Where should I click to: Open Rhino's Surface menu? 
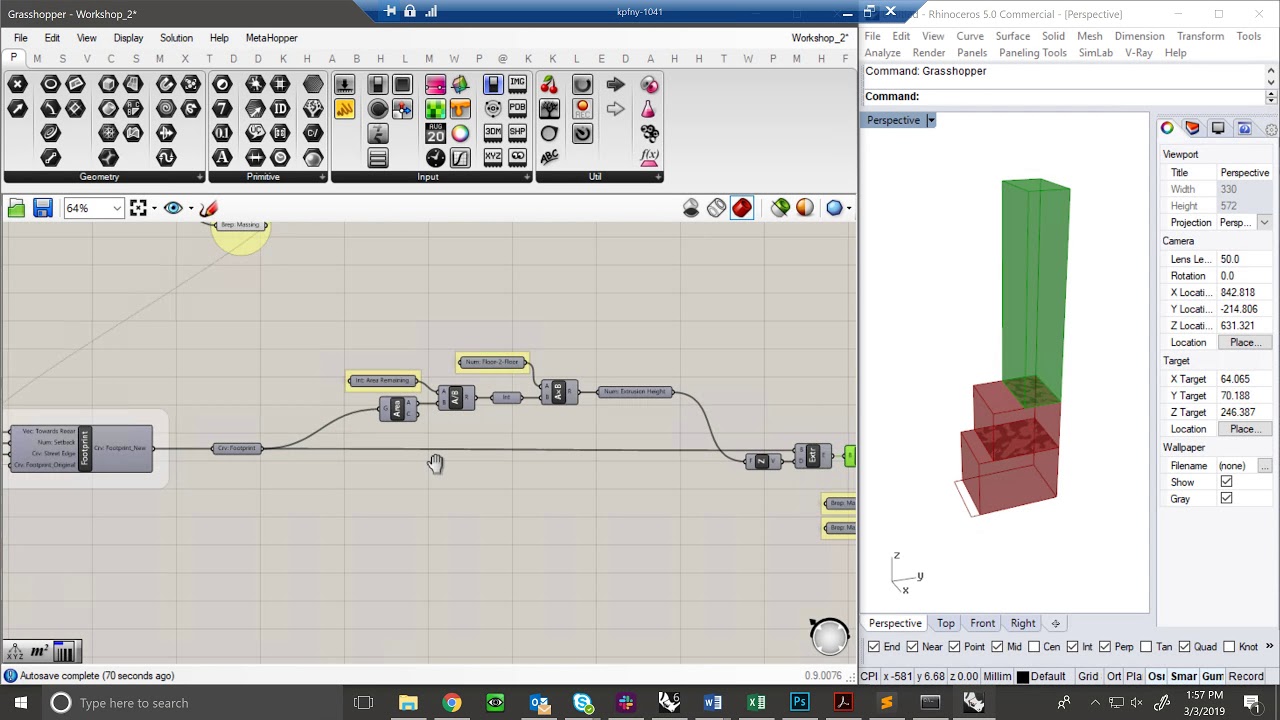pyautogui.click(x=1012, y=36)
